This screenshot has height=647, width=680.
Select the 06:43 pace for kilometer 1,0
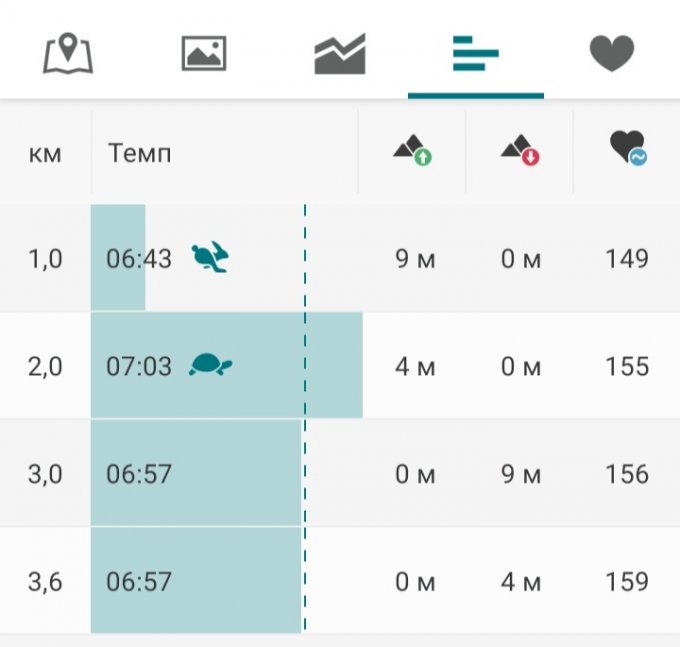click(139, 259)
